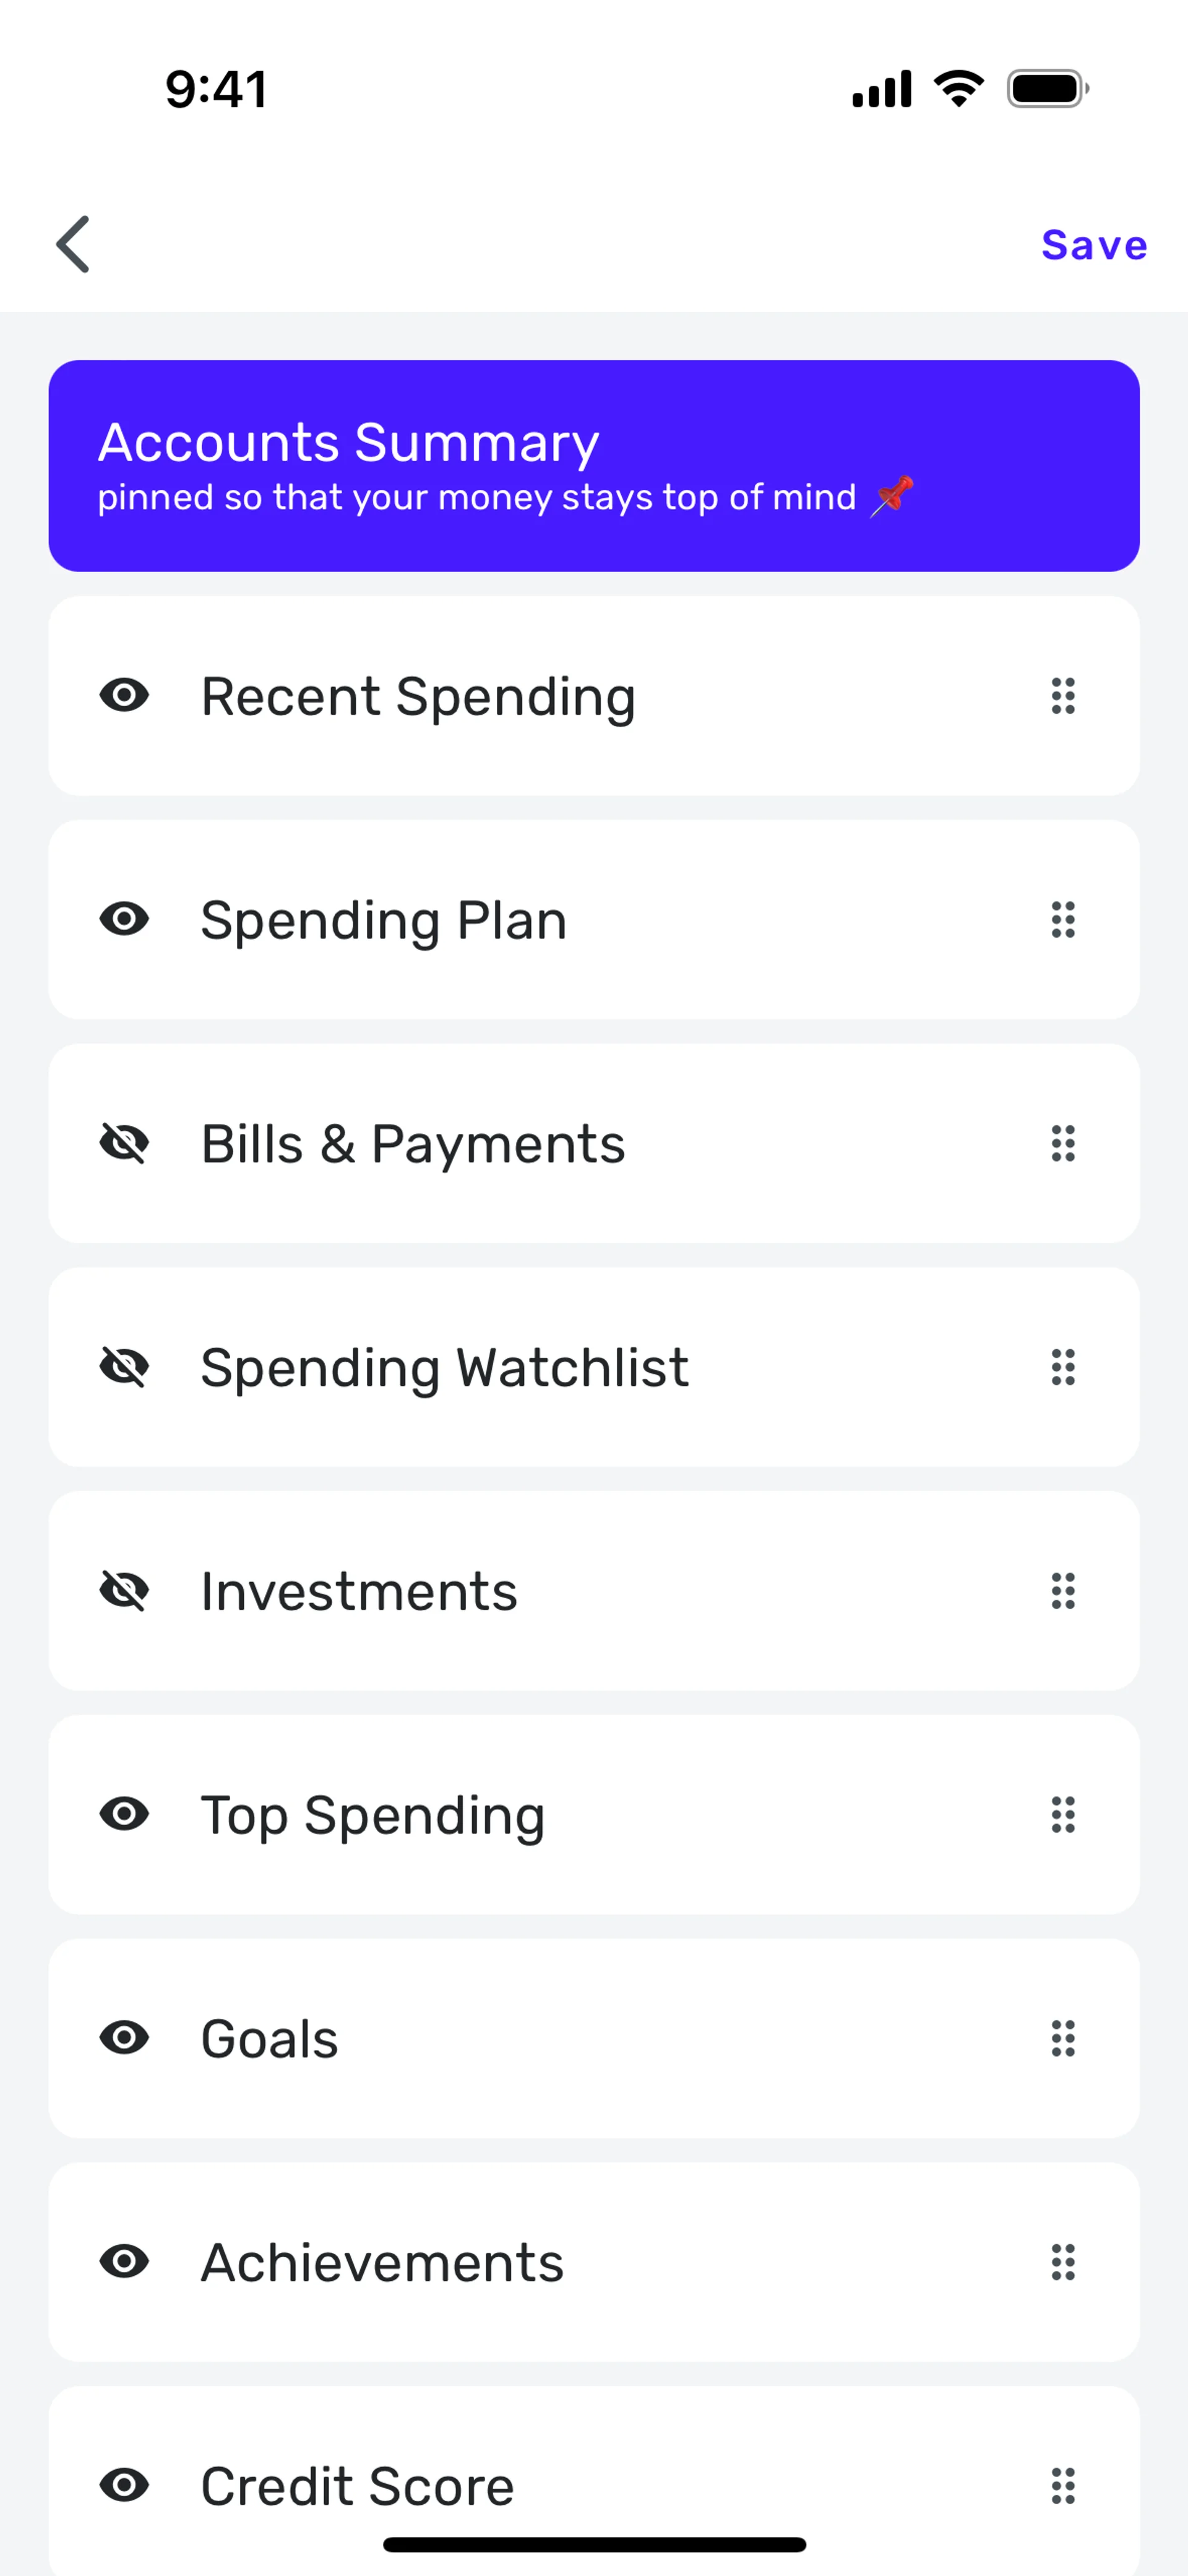Hide the Recent Spending widget
Image resolution: width=1188 pixels, height=2576 pixels.
coord(124,695)
